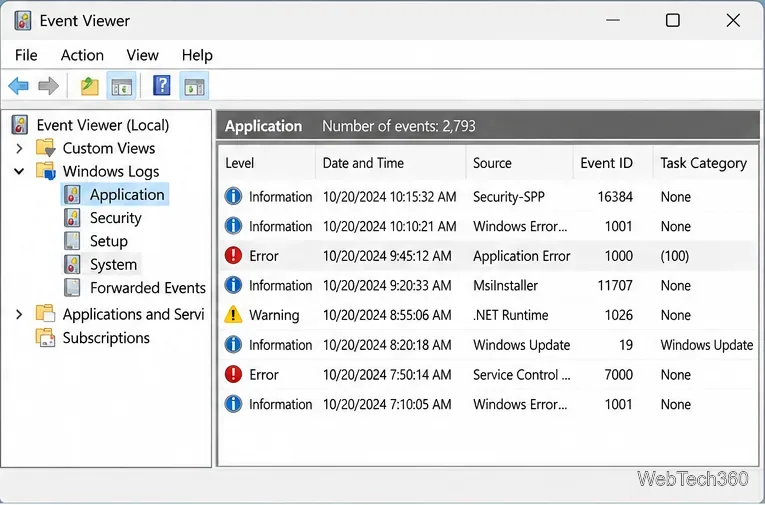
Task: Click the info icon of MsiInstaller event
Action: coord(233,285)
